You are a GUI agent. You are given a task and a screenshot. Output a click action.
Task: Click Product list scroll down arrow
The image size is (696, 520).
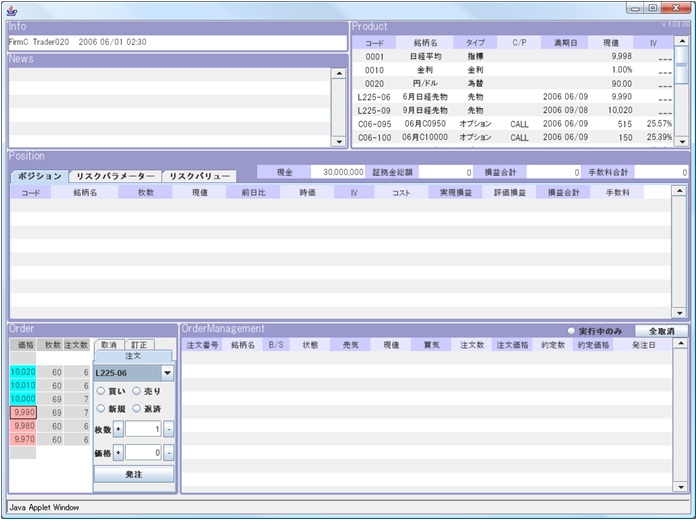681,142
